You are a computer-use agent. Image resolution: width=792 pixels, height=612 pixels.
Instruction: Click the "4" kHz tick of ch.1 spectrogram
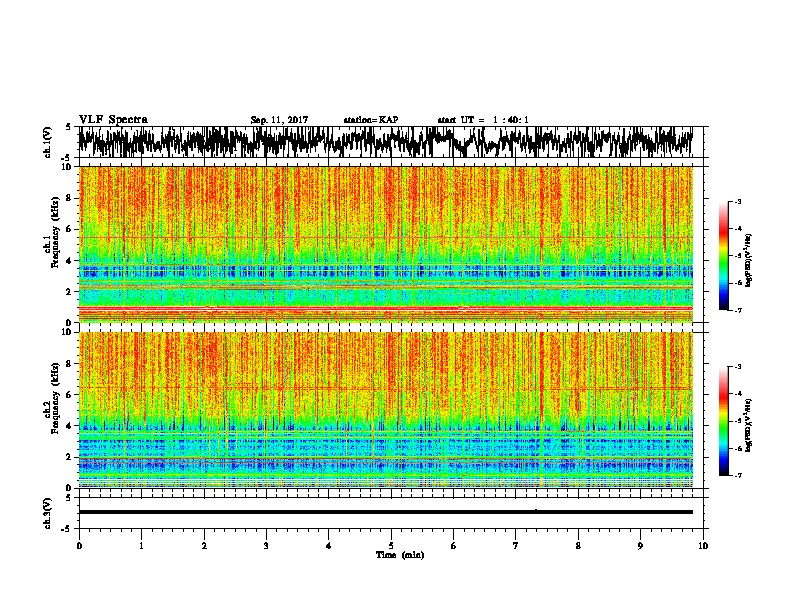[x=70, y=261]
